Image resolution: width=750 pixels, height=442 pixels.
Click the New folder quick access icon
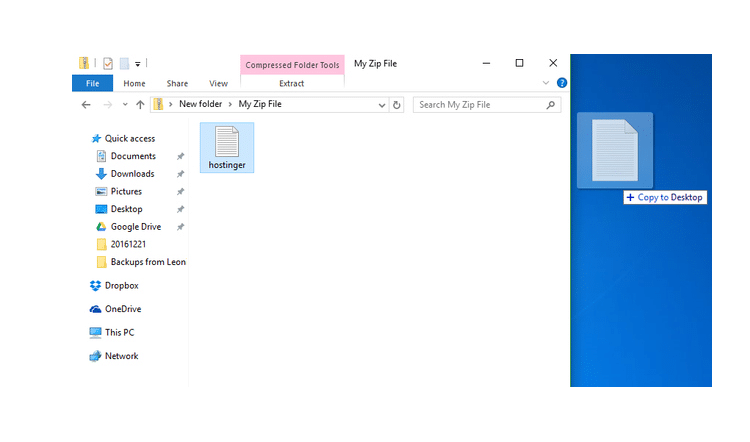click(124, 63)
